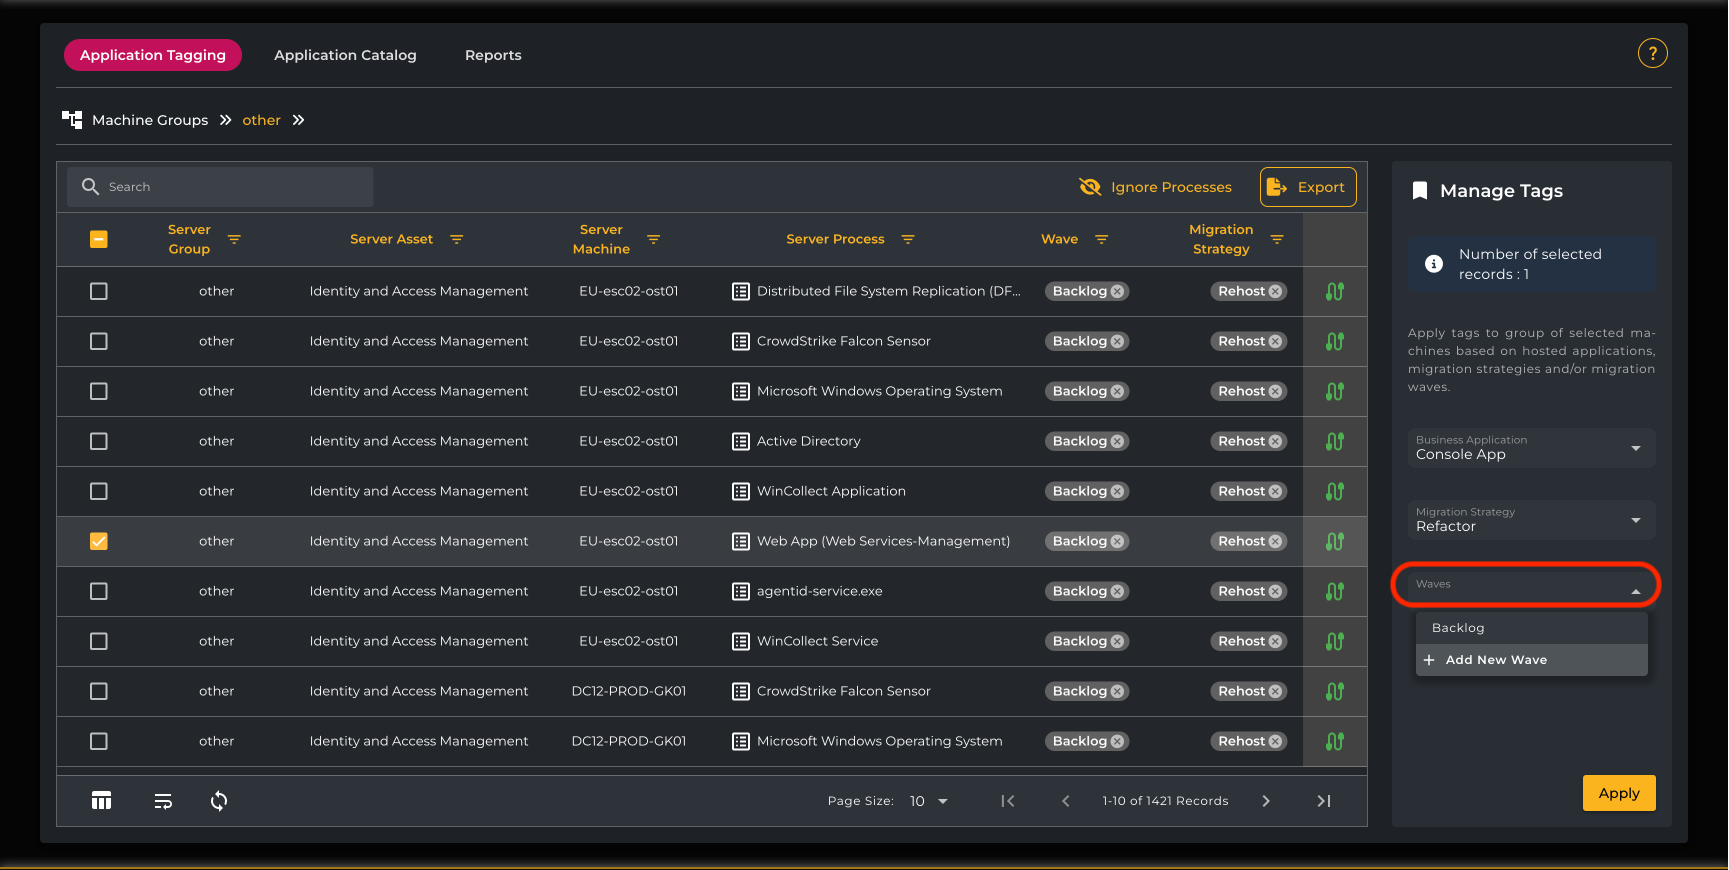Select Add New Wave menu option
The height and width of the screenshot is (870, 1729).
click(1496, 660)
